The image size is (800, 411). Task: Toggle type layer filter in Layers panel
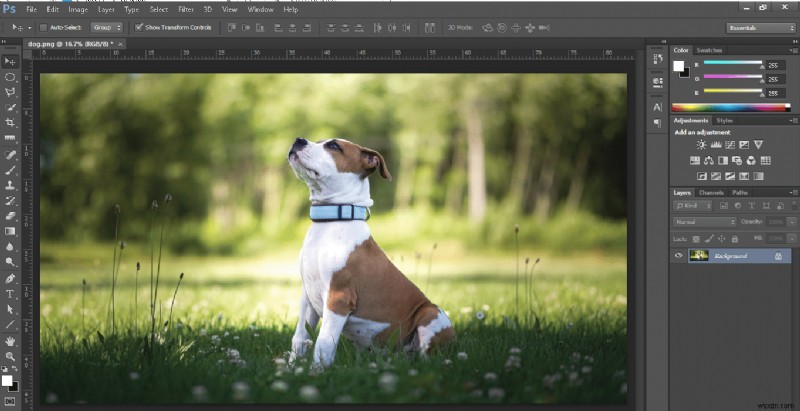click(752, 206)
